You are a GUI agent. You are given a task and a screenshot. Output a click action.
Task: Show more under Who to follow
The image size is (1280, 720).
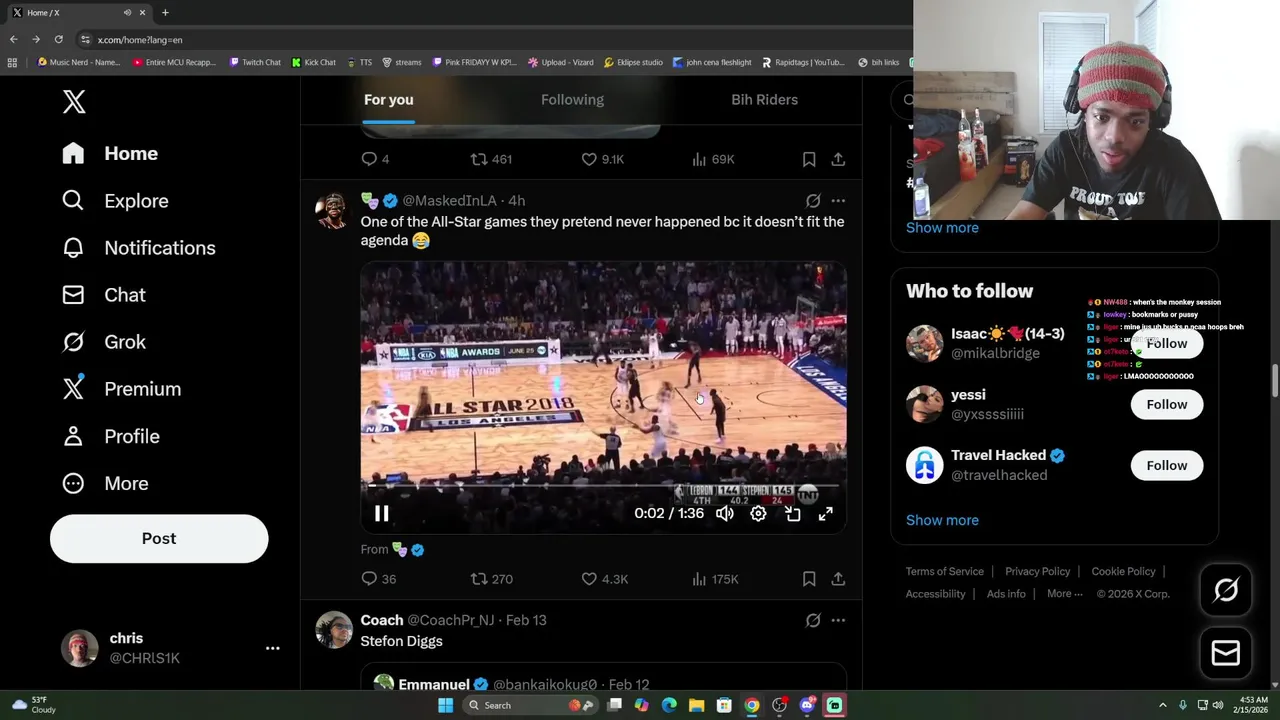tap(942, 520)
